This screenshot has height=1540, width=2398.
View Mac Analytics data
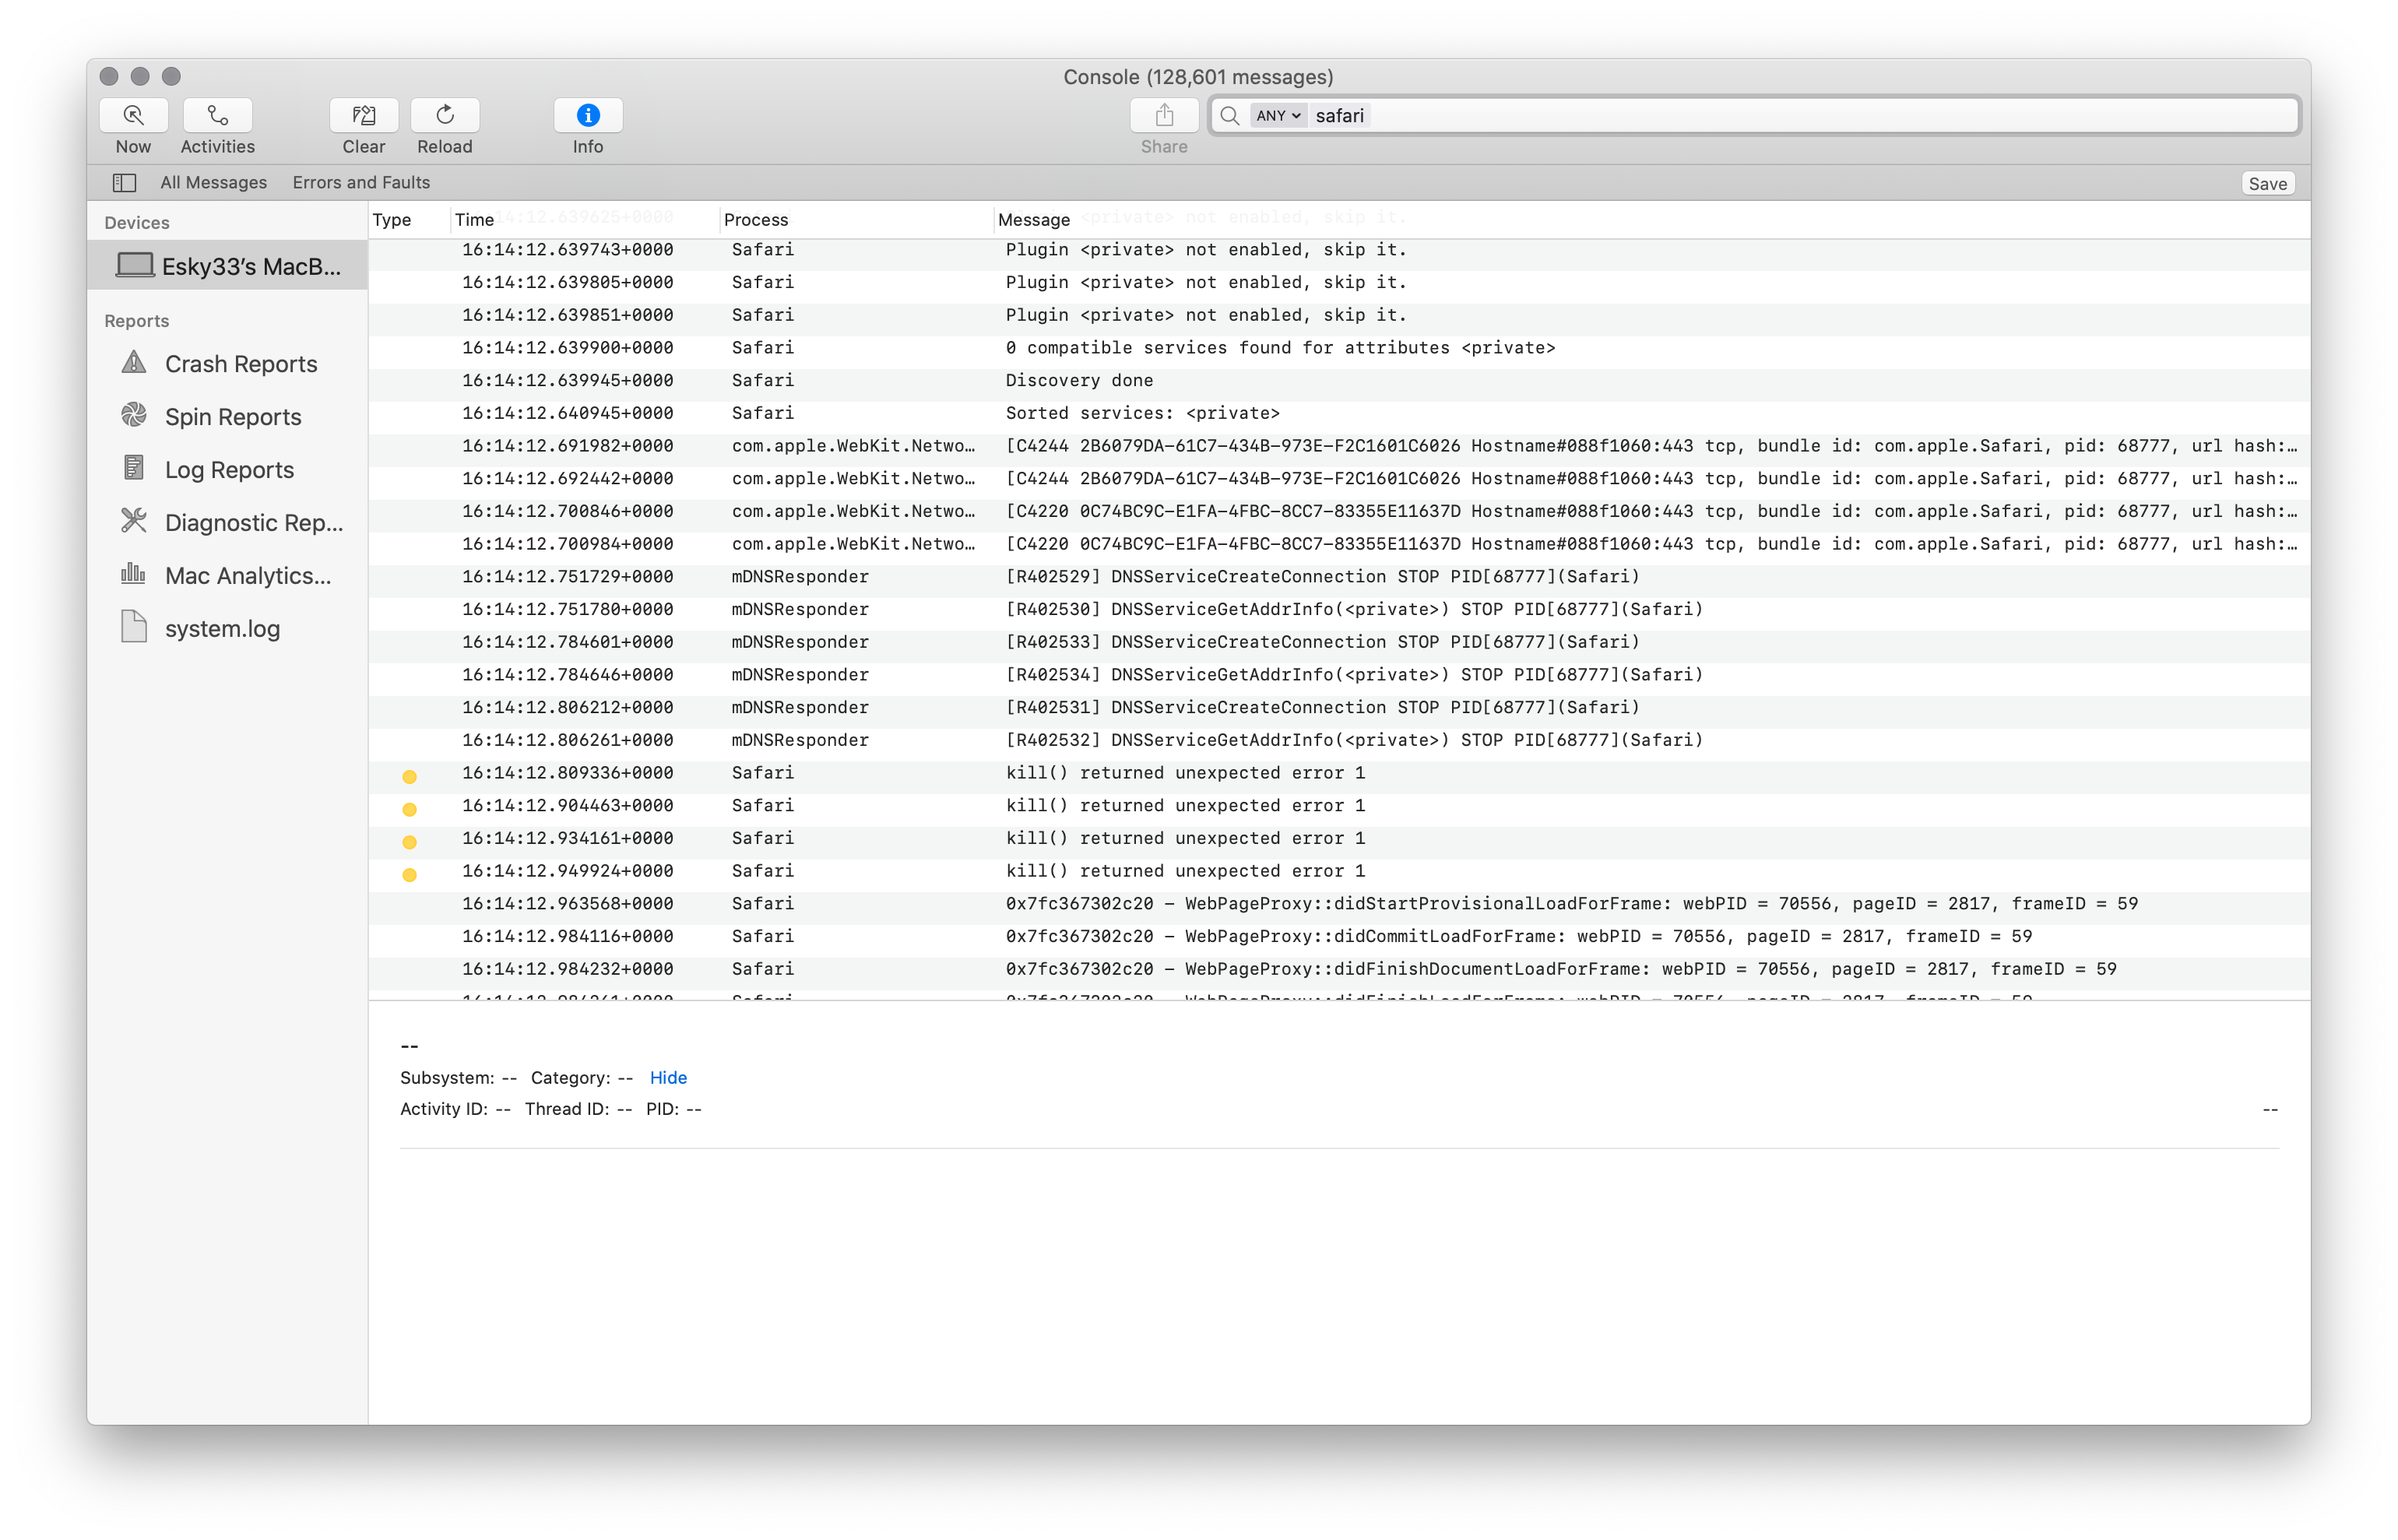(x=248, y=576)
